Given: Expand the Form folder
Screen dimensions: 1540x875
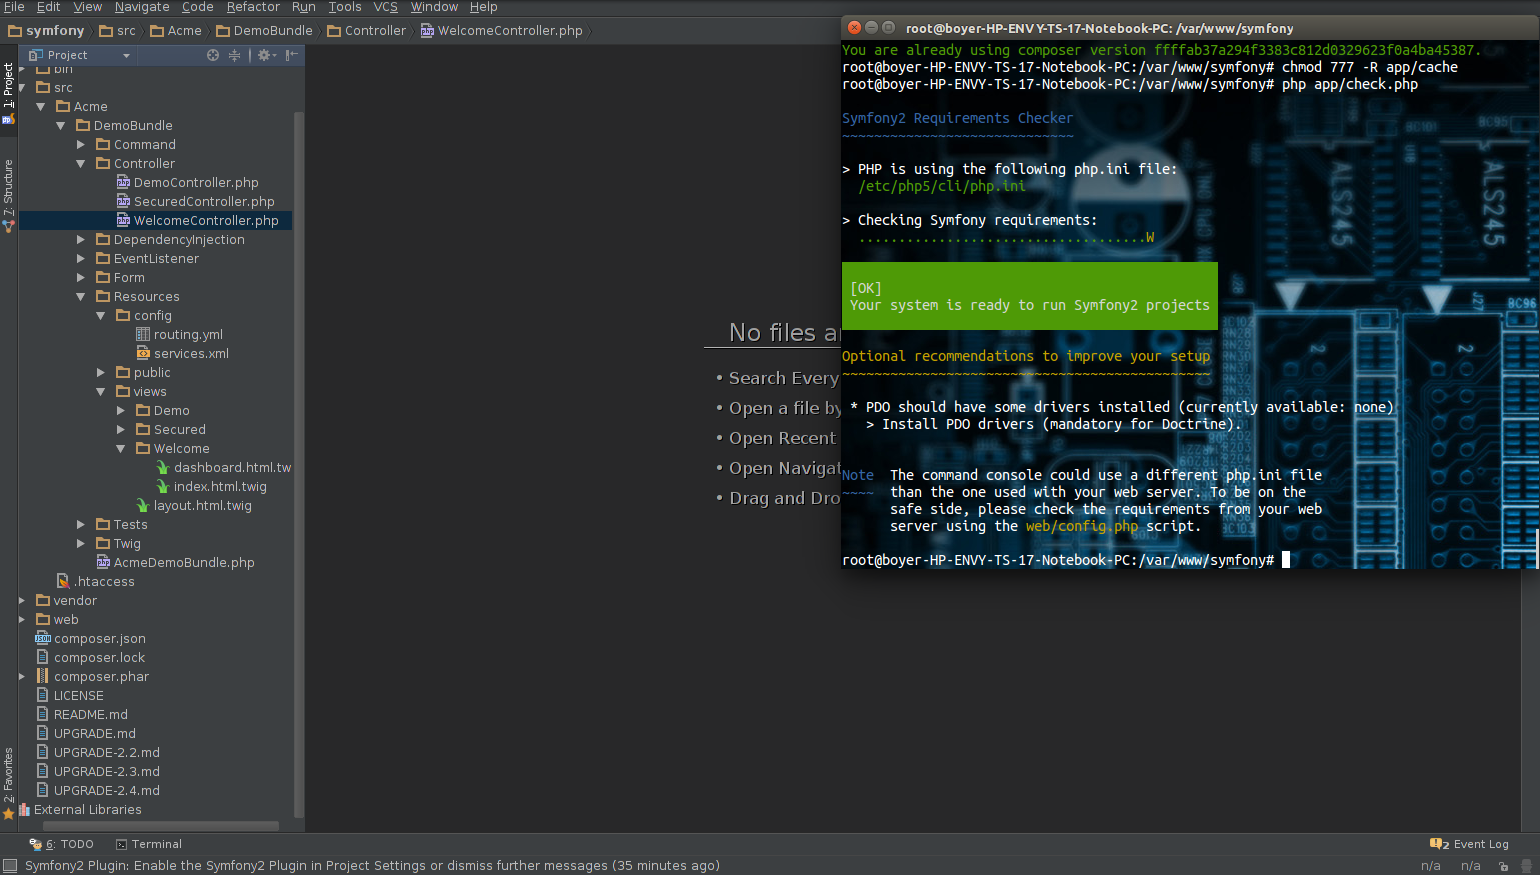Looking at the screenshot, I should 81,278.
